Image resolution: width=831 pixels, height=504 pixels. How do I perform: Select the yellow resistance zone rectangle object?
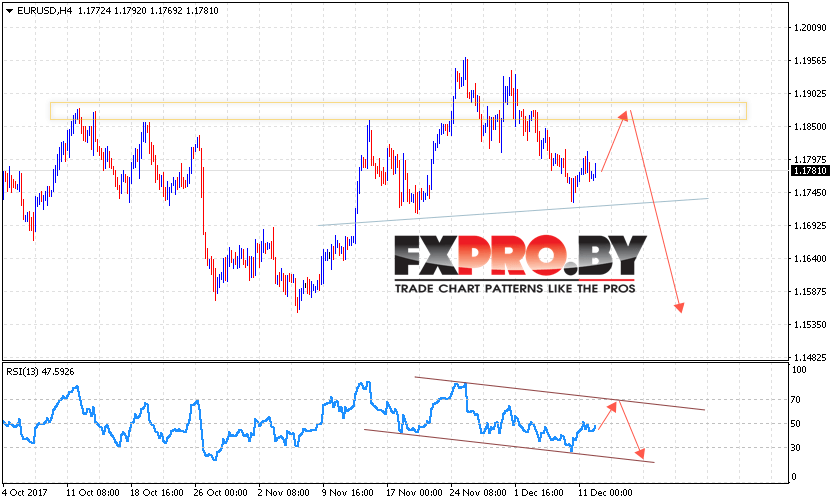tap(399, 111)
